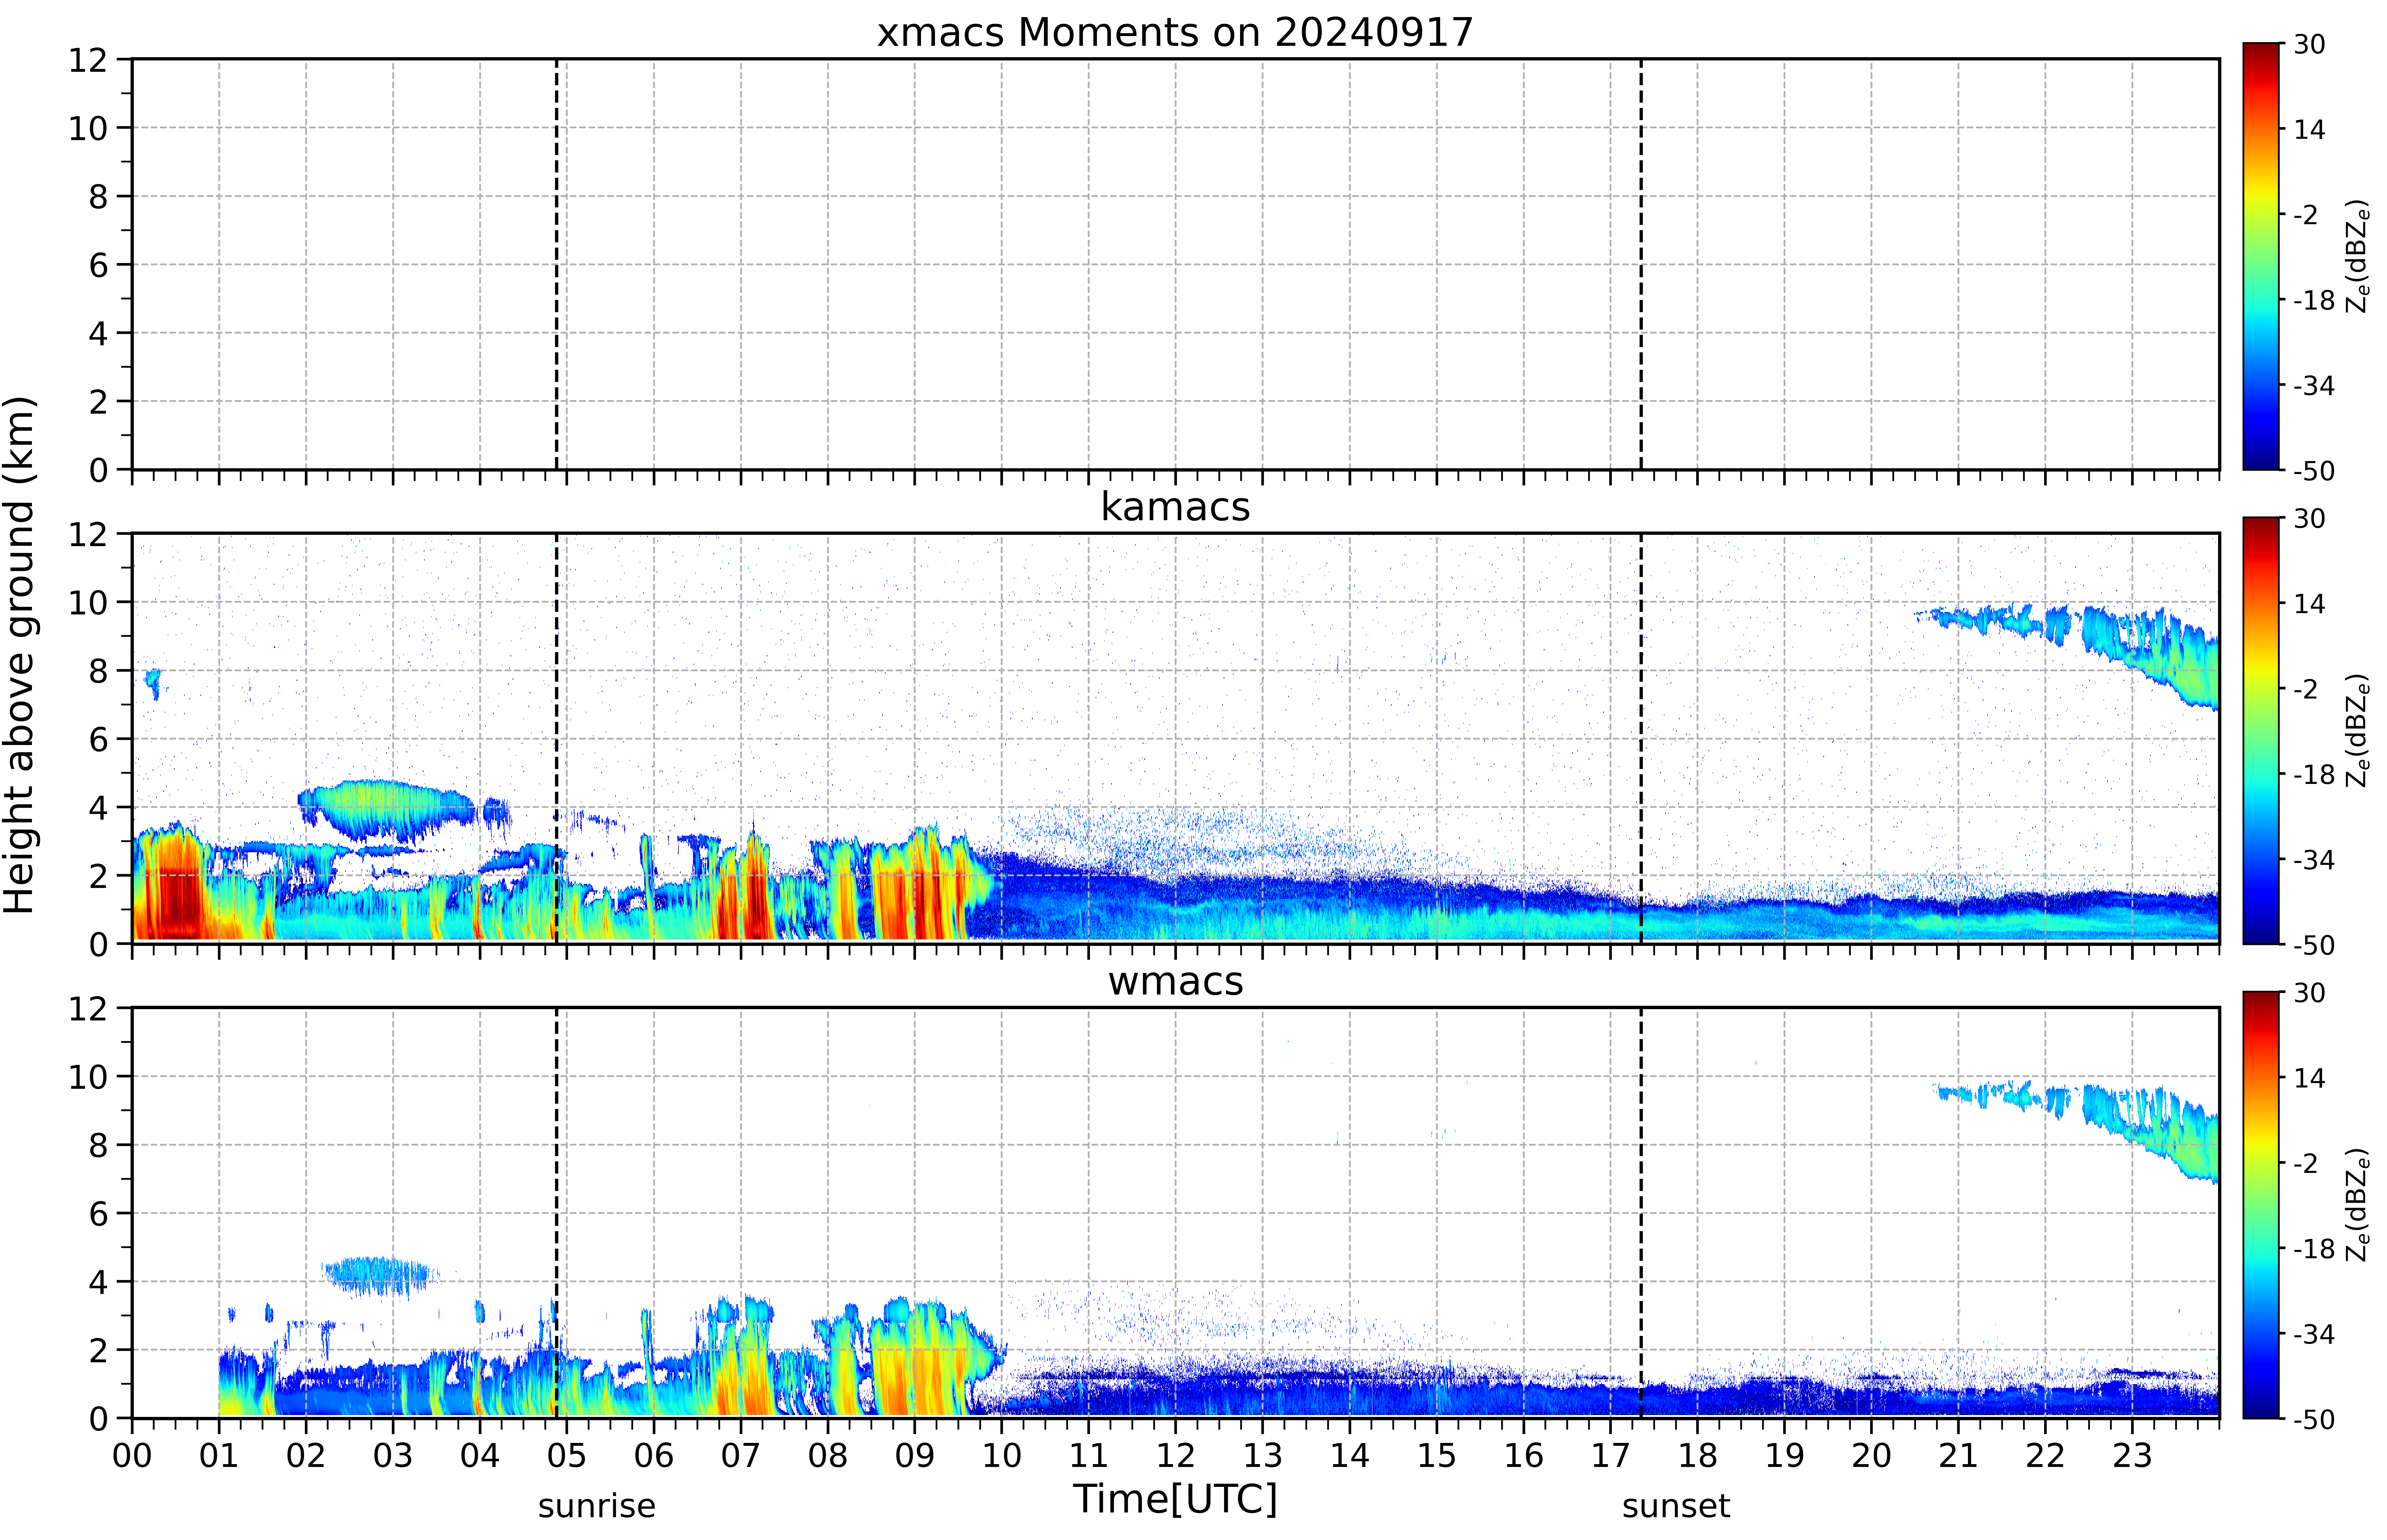This screenshot has height=1540, width=2387.
Task: Select the 'kamacs' subplot title
Action: (1175, 507)
